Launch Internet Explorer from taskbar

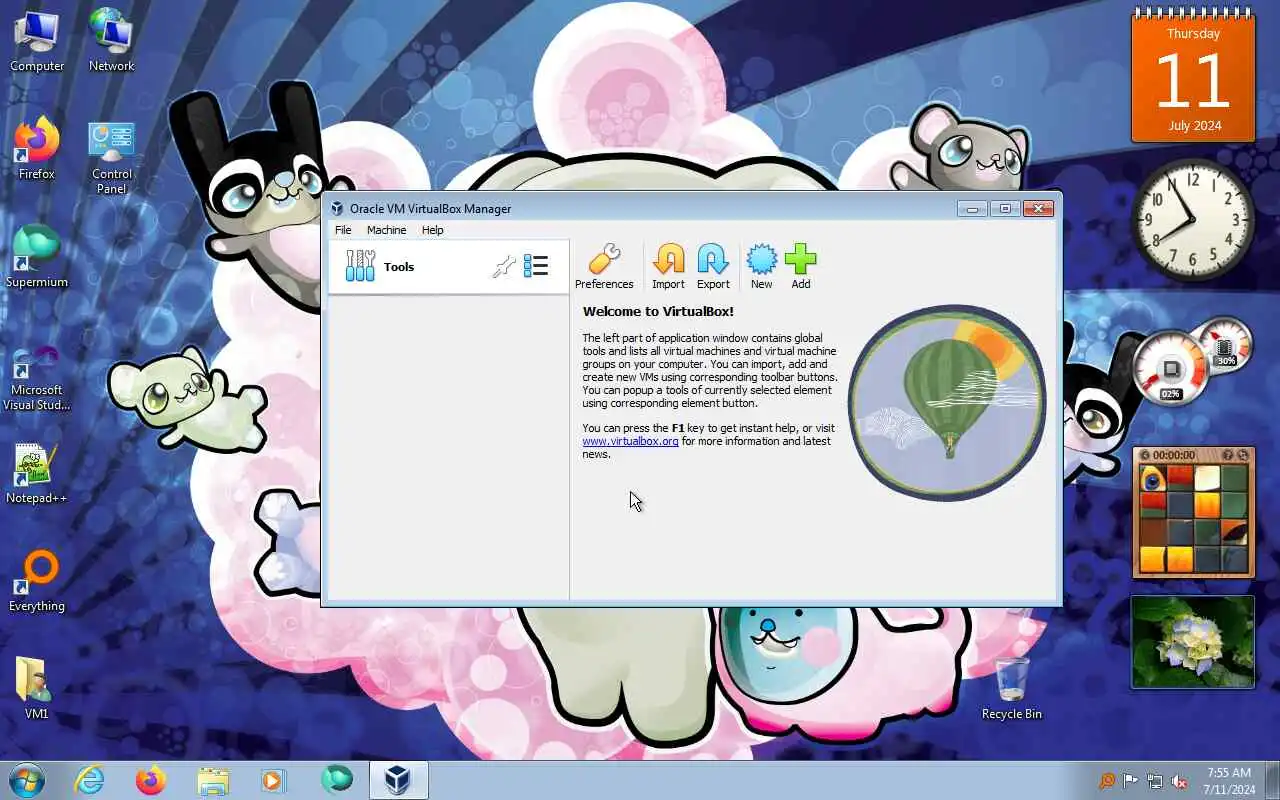90,780
